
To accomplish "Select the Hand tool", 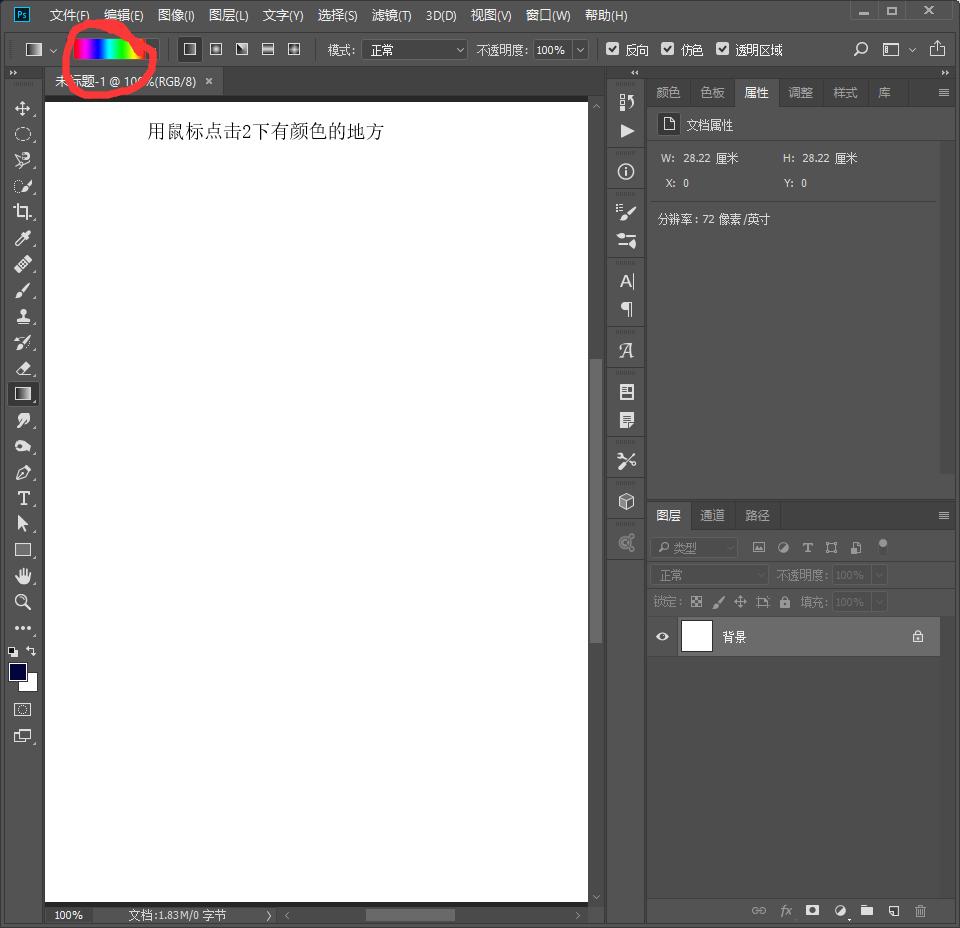I will 22,576.
